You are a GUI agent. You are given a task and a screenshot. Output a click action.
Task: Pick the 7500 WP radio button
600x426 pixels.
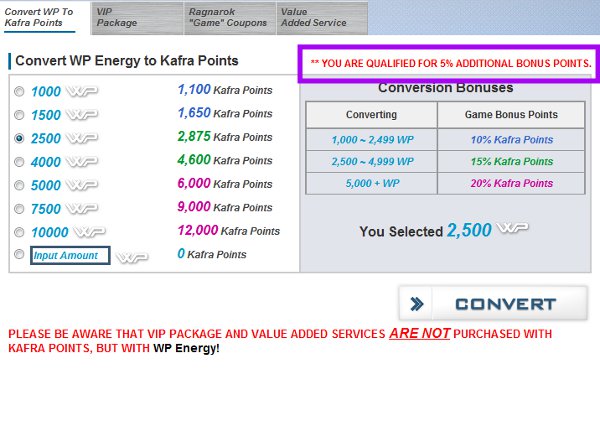click(19, 209)
